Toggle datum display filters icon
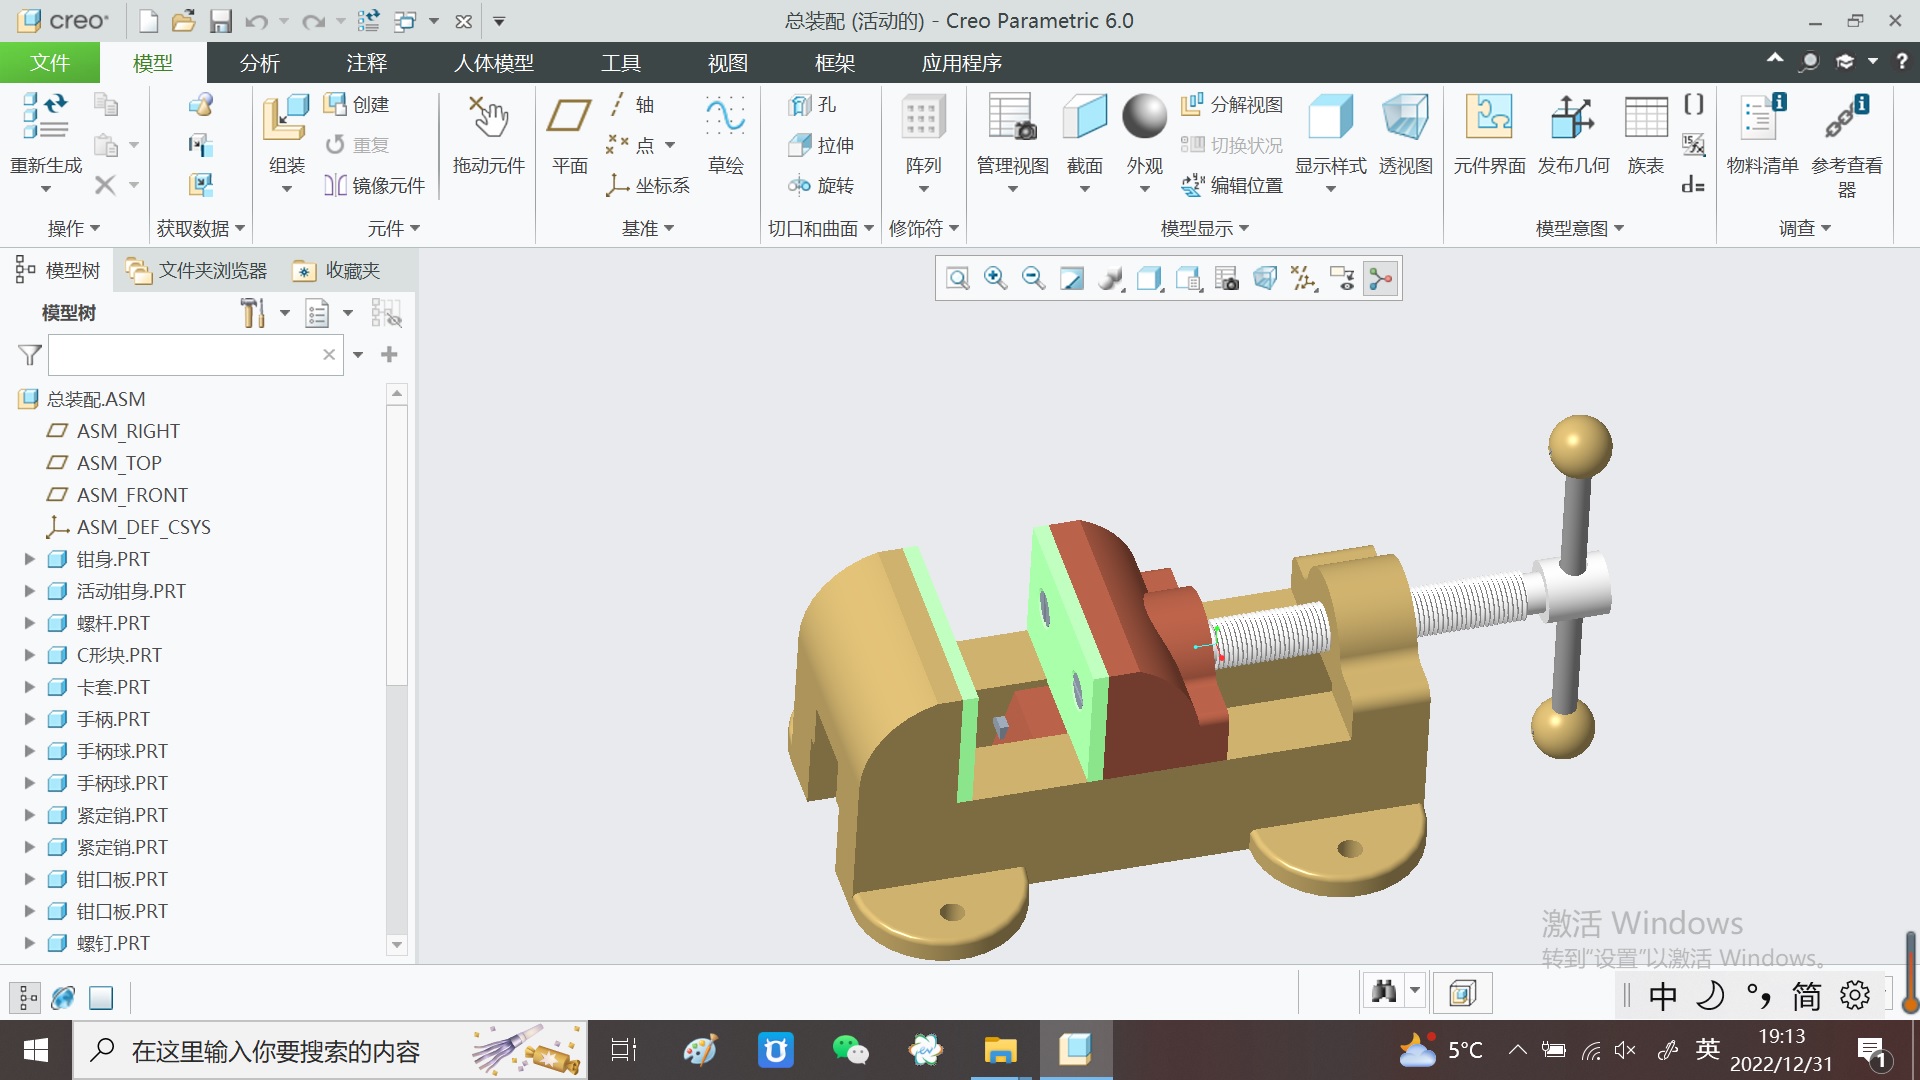This screenshot has height=1080, width=1920. (x=1303, y=279)
